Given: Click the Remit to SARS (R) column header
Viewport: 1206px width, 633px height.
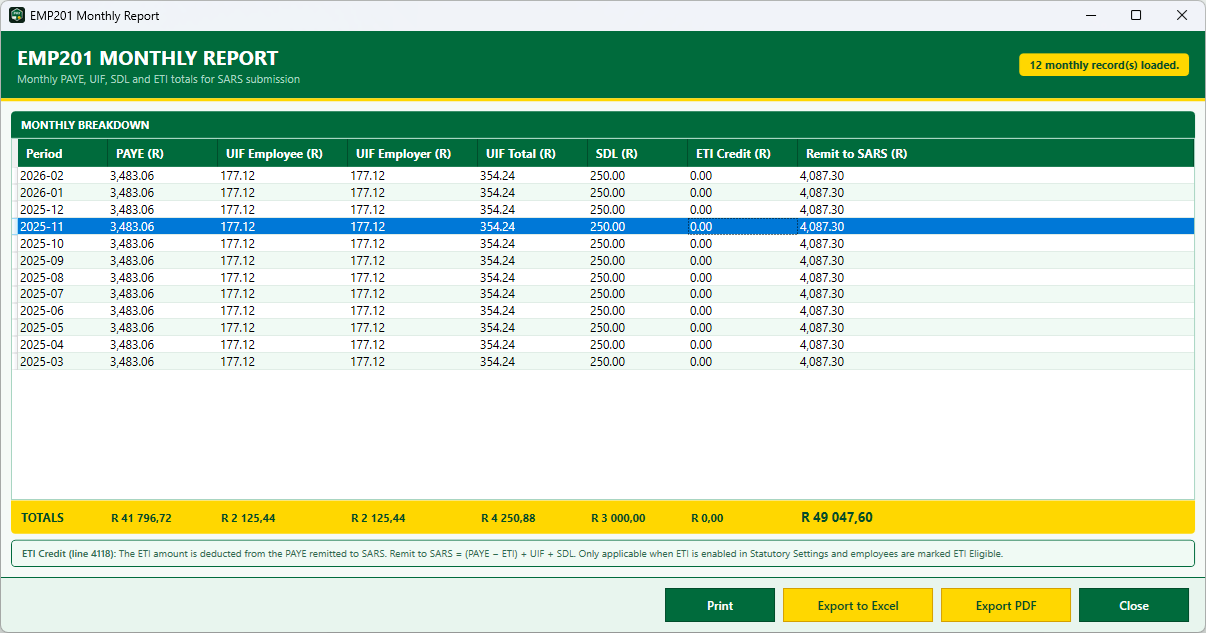Looking at the screenshot, I should tap(996, 153).
